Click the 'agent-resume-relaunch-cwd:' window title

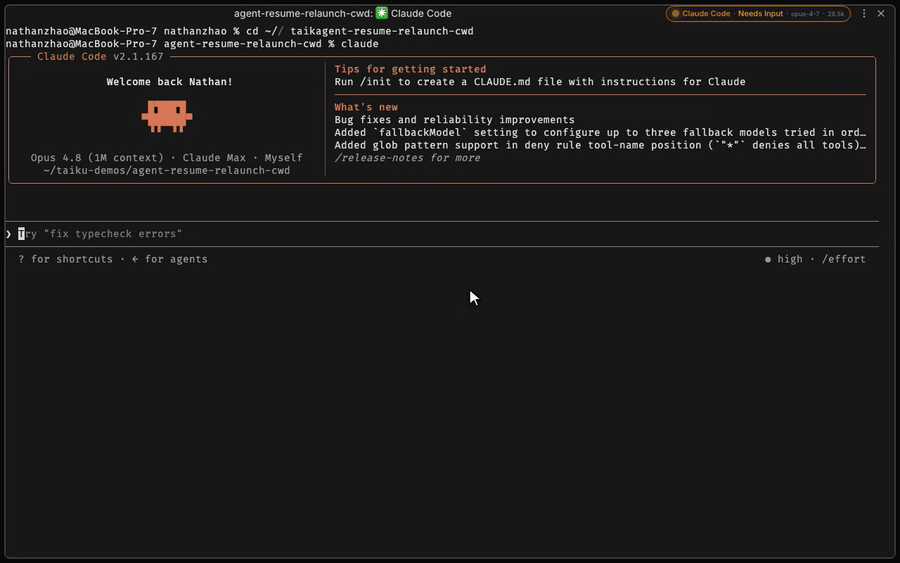click(x=303, y=13)
